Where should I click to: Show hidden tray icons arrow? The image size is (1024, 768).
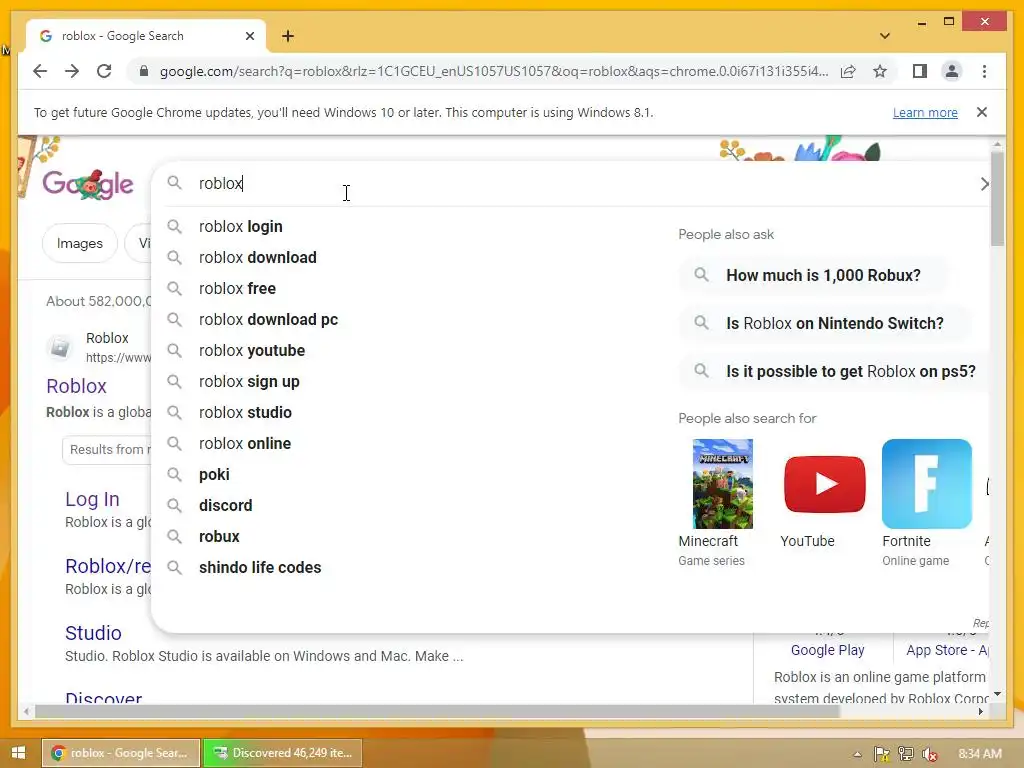tap(857, 754)
